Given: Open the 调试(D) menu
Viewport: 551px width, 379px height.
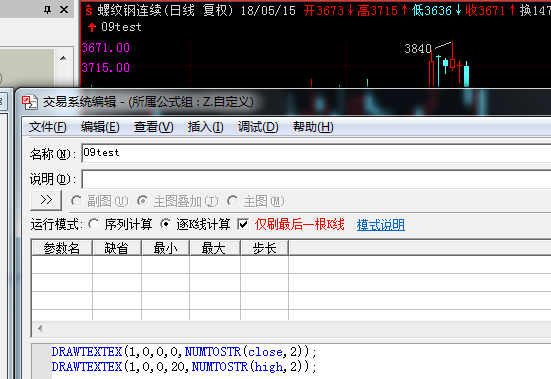Looking at the screenshot, I should pyautogui.click(x=258, y=127).
